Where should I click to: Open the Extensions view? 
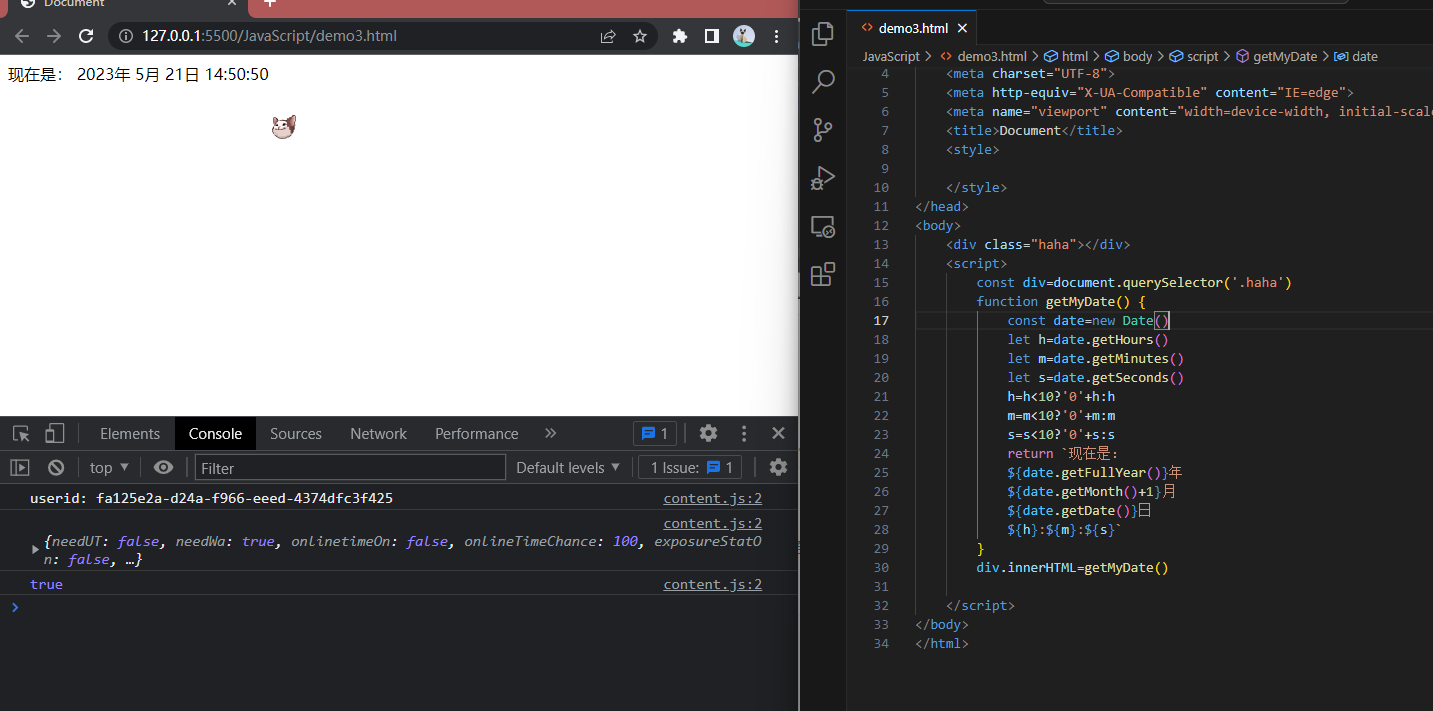[x=823, y=274]
